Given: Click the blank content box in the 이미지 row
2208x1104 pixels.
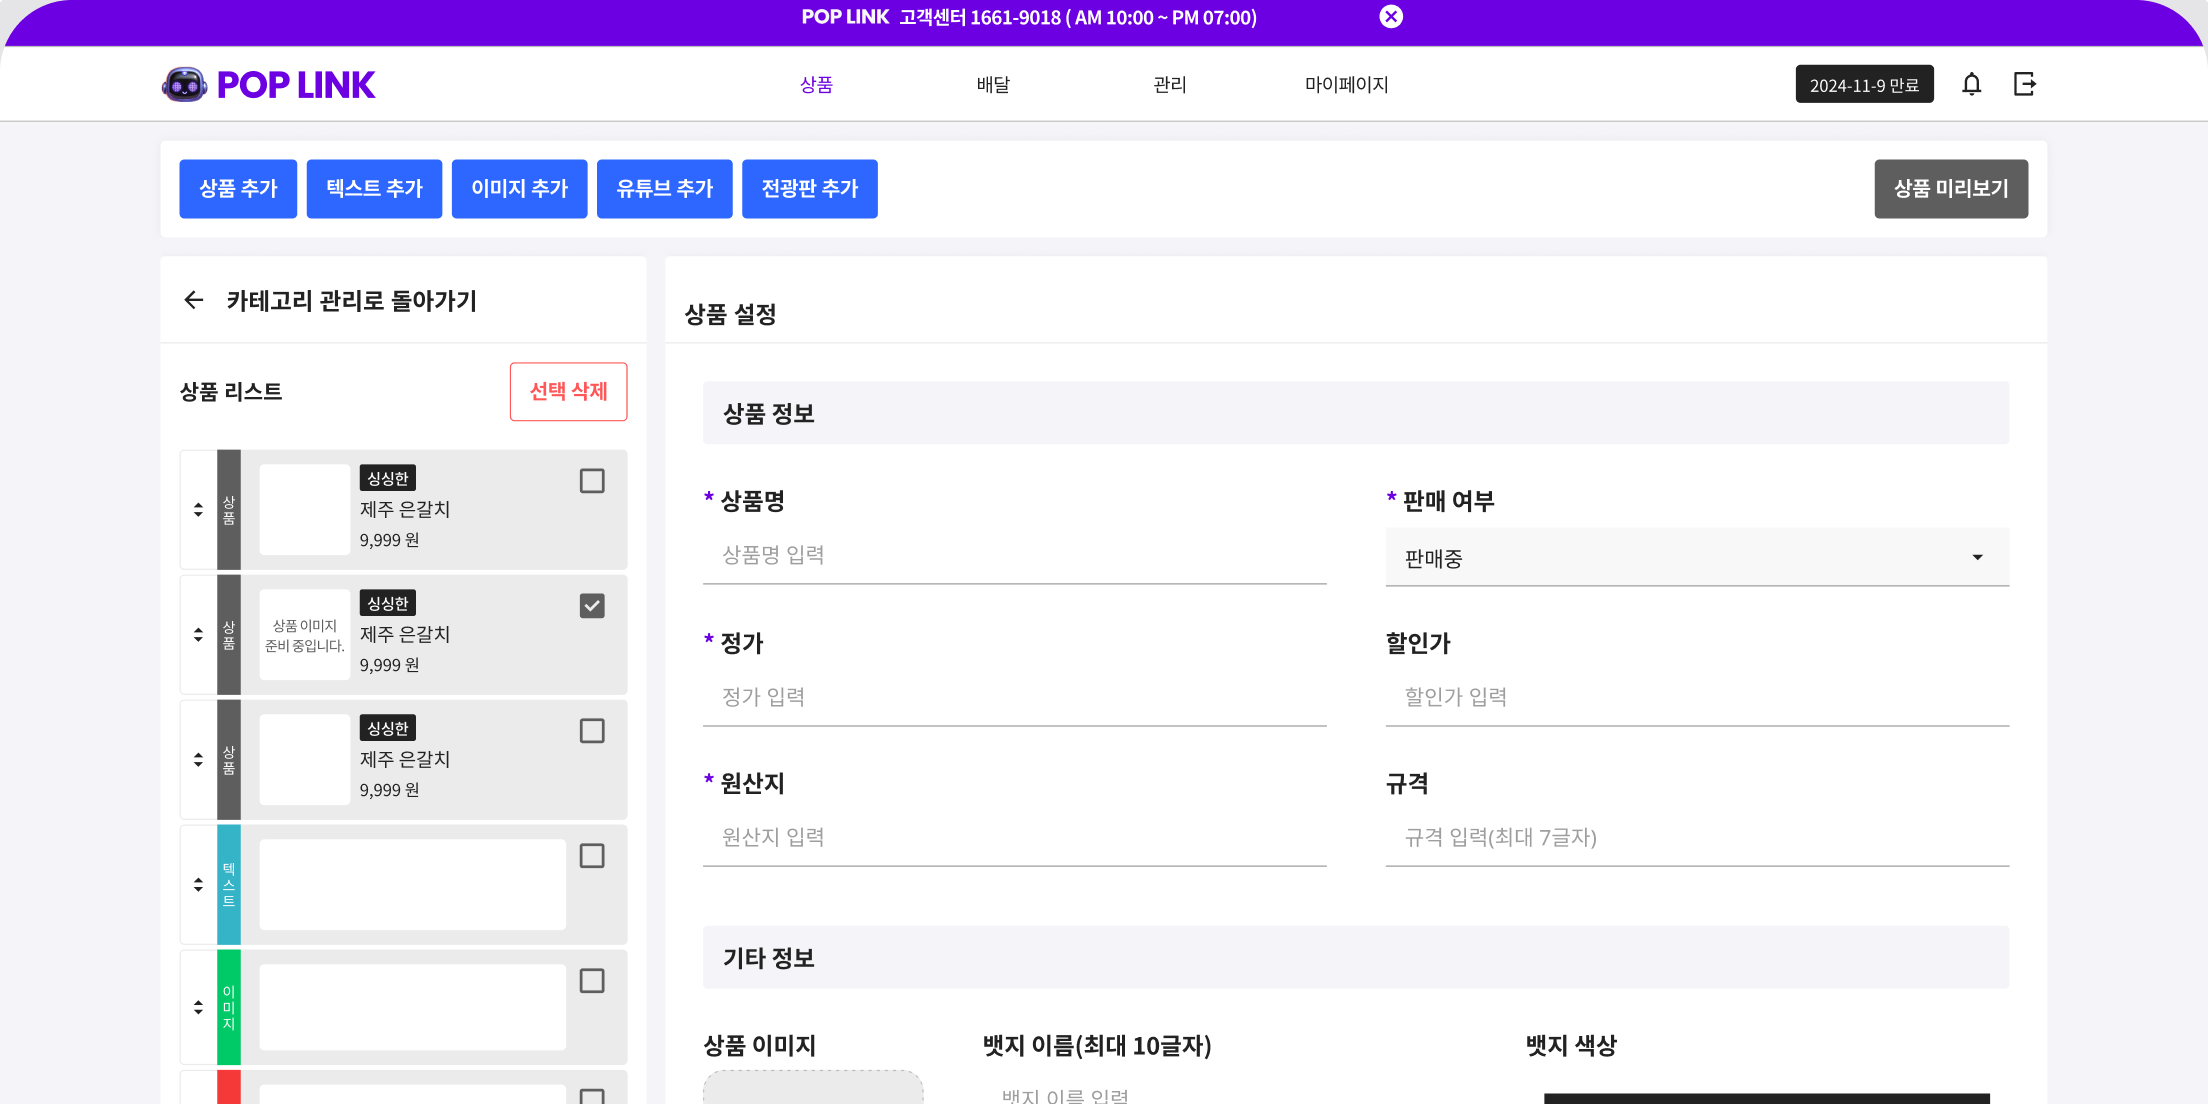Looking at the screenshot, I should pyautogui.click(x=412, y=1007).
